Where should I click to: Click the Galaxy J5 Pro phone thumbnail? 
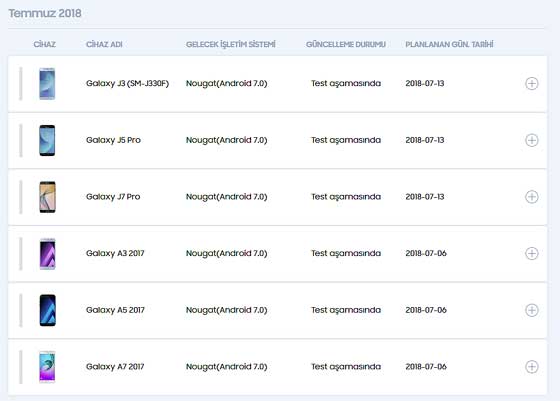pyautogui.click(x=47, y=140)
